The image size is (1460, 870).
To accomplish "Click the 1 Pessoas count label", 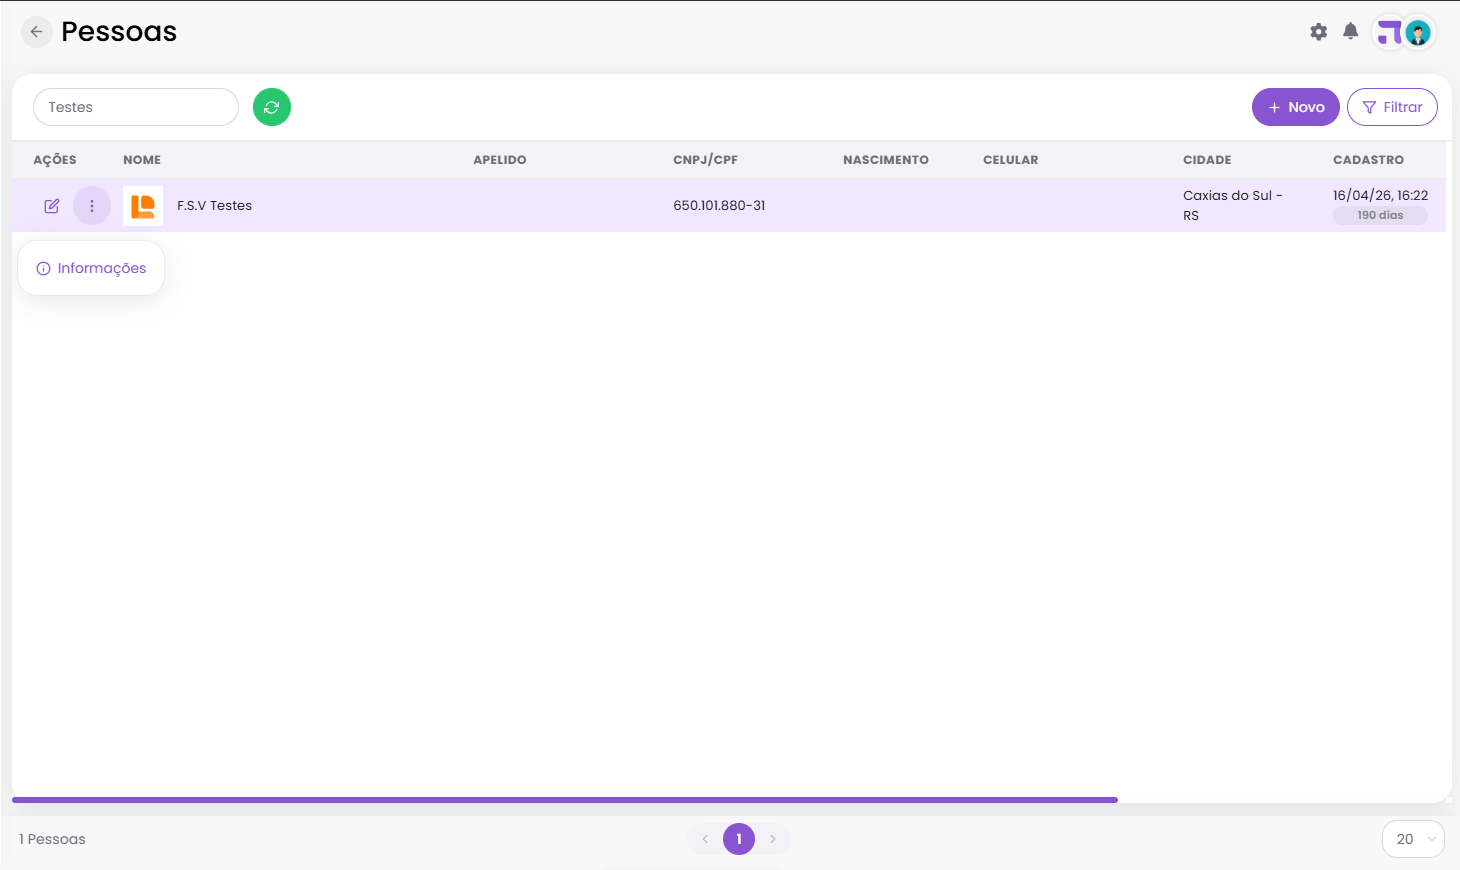I will click(x=52, y=839).
